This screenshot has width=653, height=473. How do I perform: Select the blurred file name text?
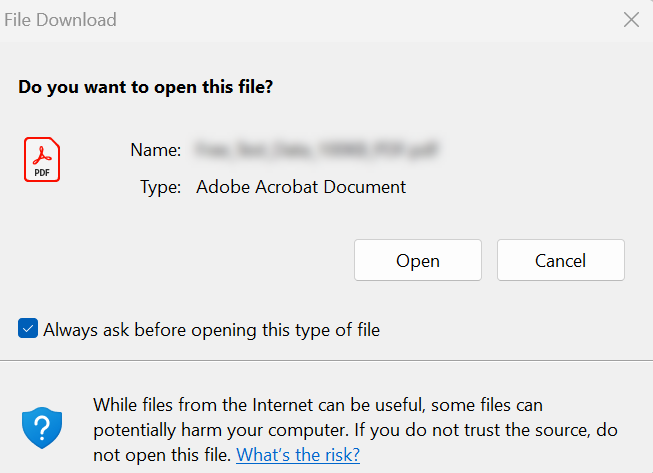(x=318, y=150)
